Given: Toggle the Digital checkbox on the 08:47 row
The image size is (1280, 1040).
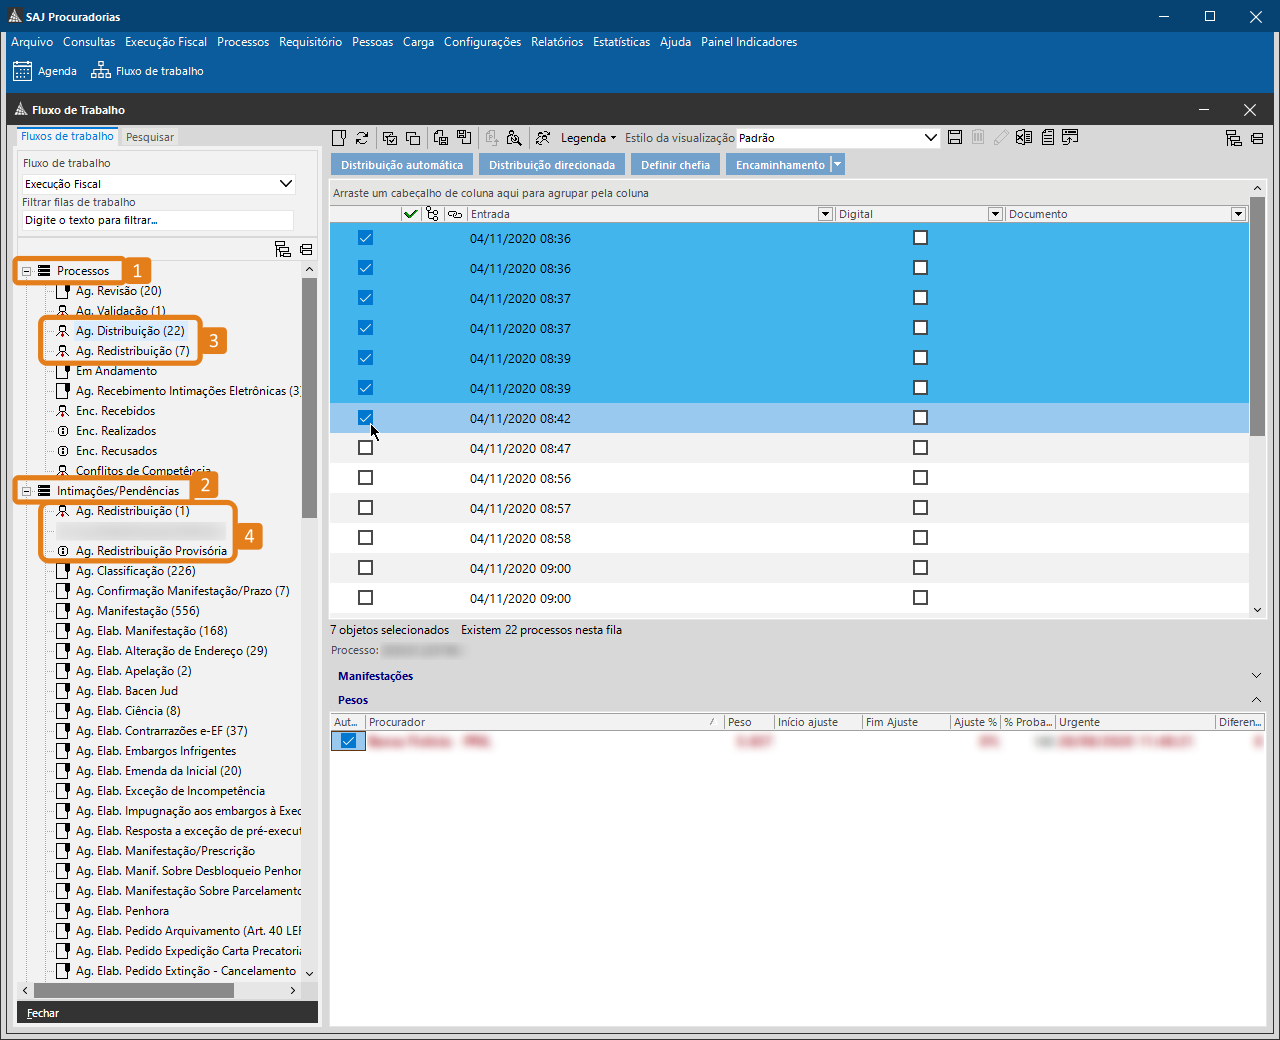Looking at the screenshot, I should tap(920, 448).
